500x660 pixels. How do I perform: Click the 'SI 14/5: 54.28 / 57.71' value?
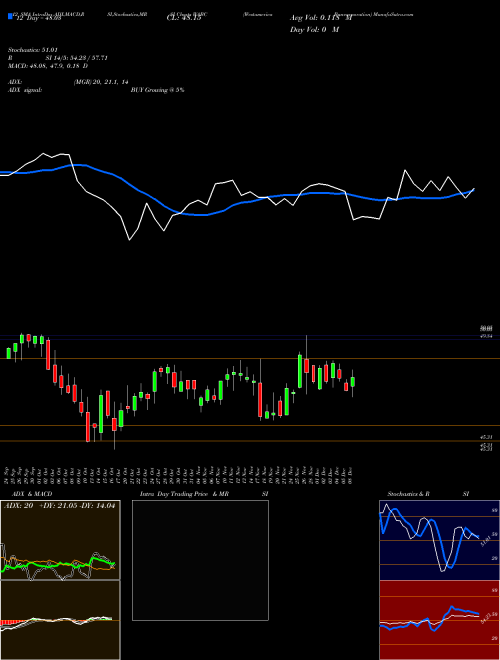pyautogui.click(x=77, y=58)
